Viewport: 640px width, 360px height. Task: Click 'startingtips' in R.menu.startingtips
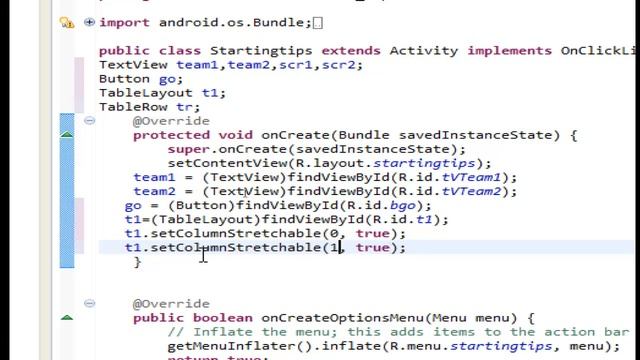[x=501, y=347]
